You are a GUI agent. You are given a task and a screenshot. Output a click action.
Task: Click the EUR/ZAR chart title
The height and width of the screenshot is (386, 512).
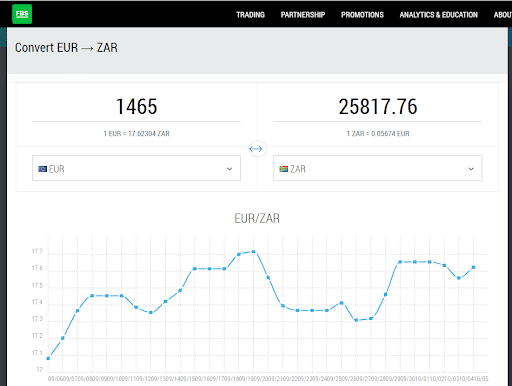click(x=257, y=219)
